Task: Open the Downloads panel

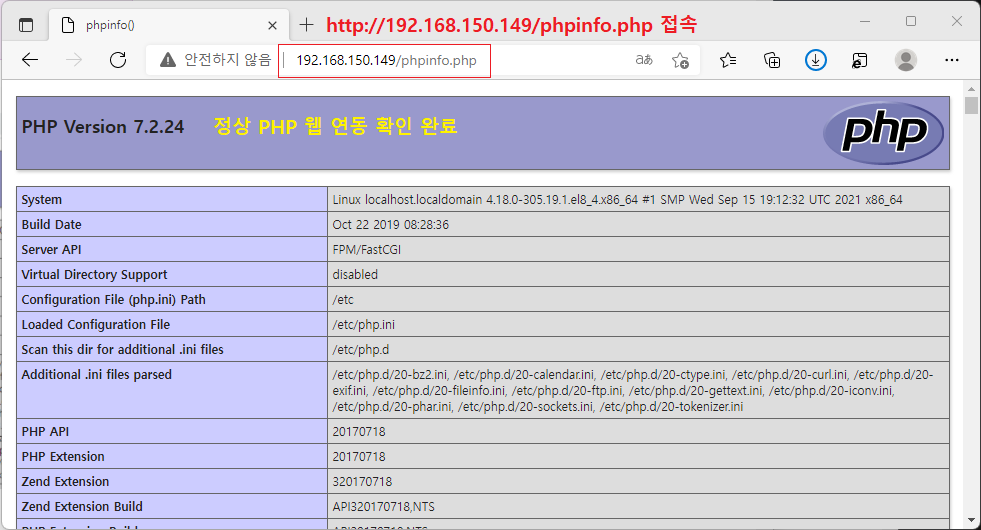Action: pyautogui.click(x=815, y=60)
